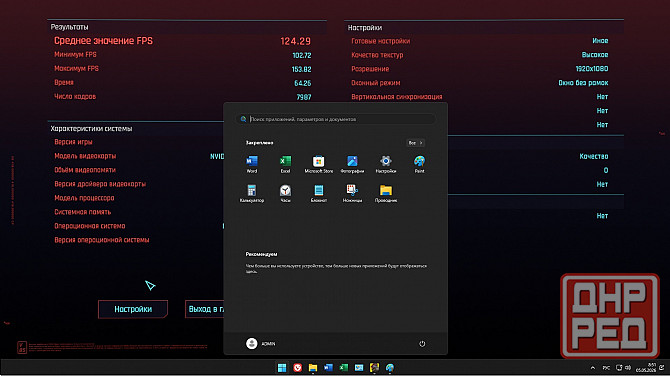
Task: Open Ножницы snipping tool
Action: click(352, 193)
